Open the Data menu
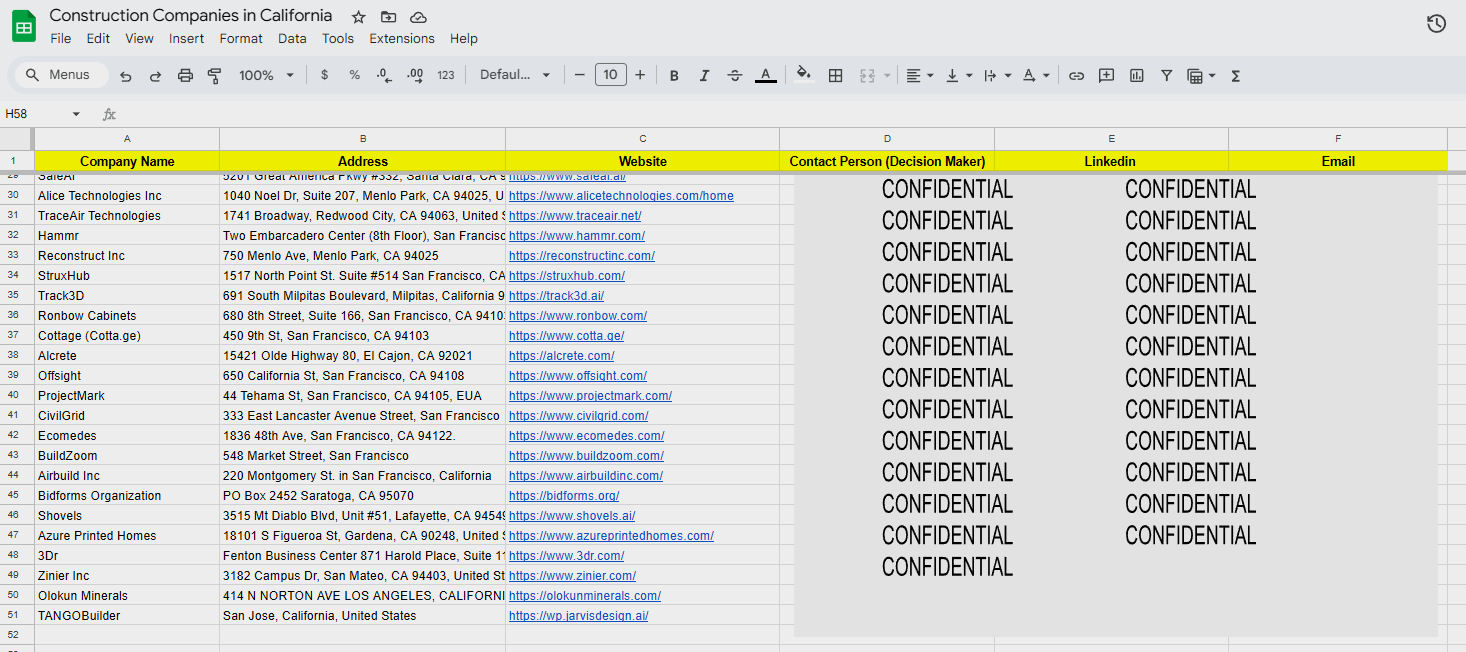The height and width of the screenshot is (652, 1466). point(292,38)
